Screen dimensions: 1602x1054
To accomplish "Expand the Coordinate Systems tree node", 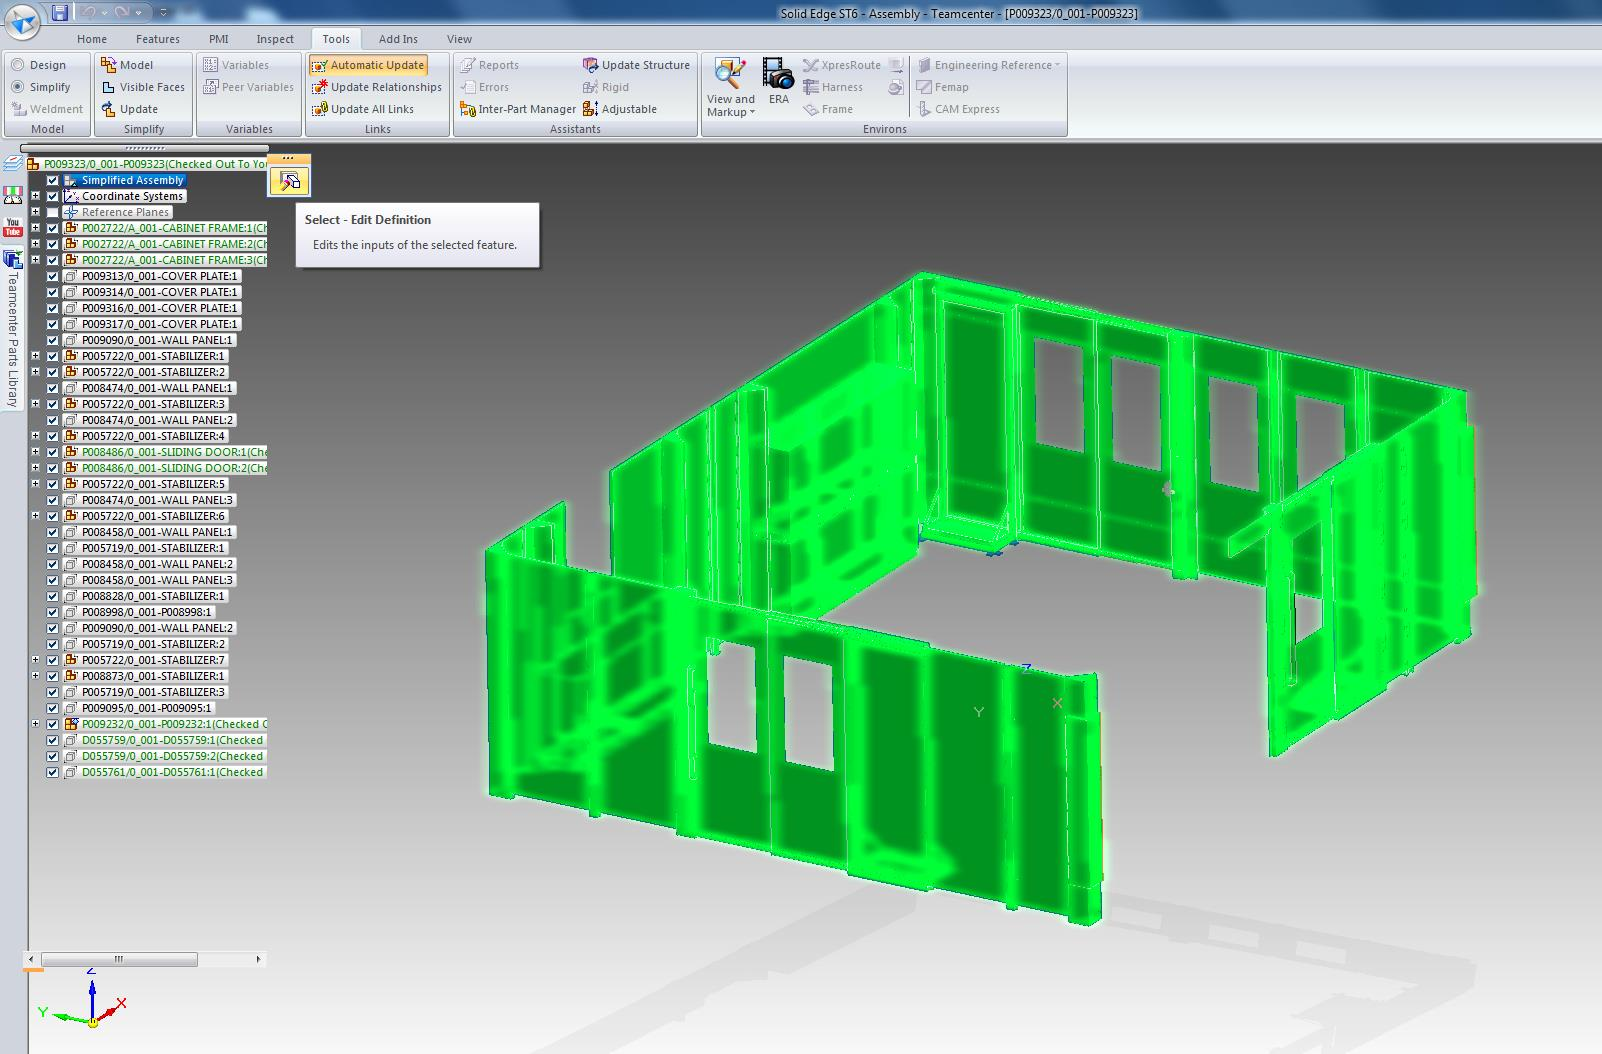I will (36, 196).
